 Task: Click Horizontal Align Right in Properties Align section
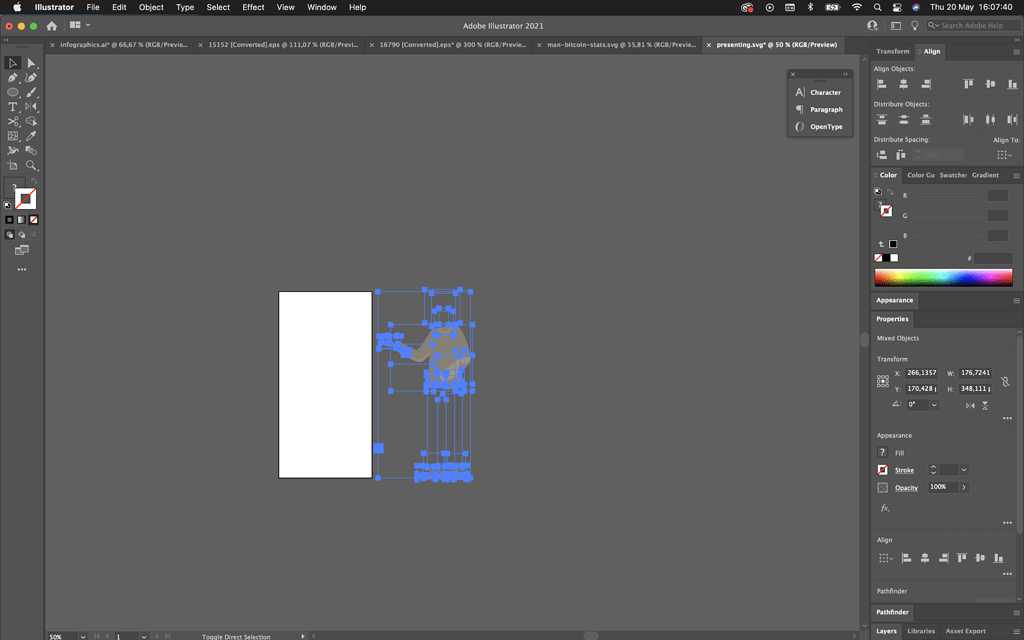pyautogui.click(x=943, y=558)
